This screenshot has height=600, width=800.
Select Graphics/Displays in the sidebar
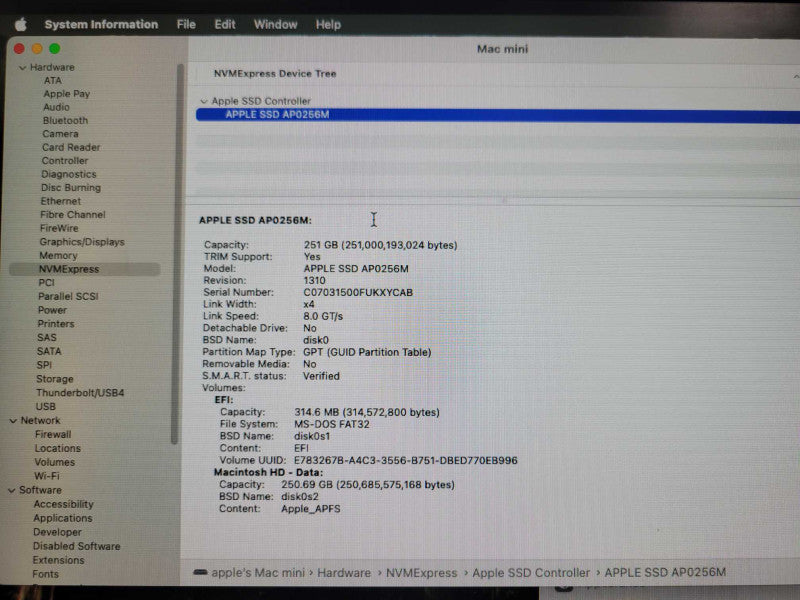tap(82, 242)
